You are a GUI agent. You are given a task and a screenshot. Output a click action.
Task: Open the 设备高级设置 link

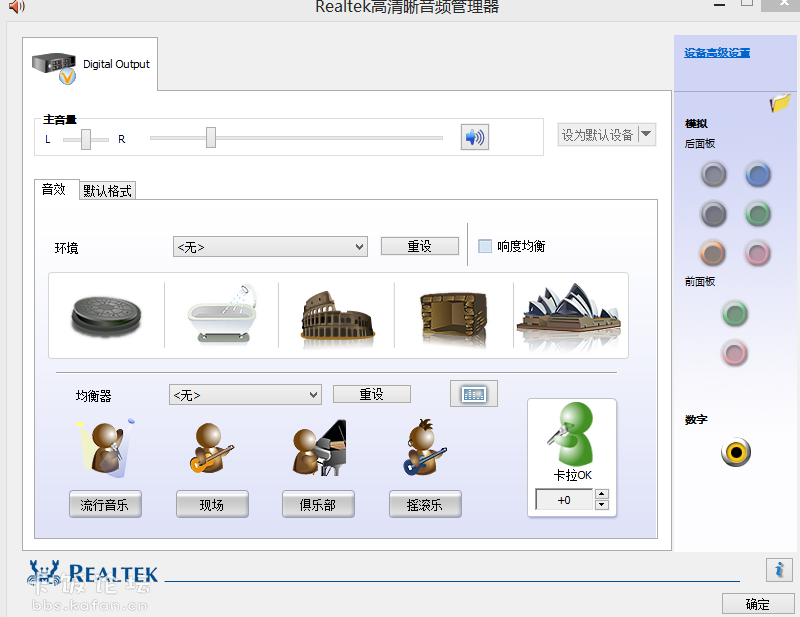tap(717, 53)
